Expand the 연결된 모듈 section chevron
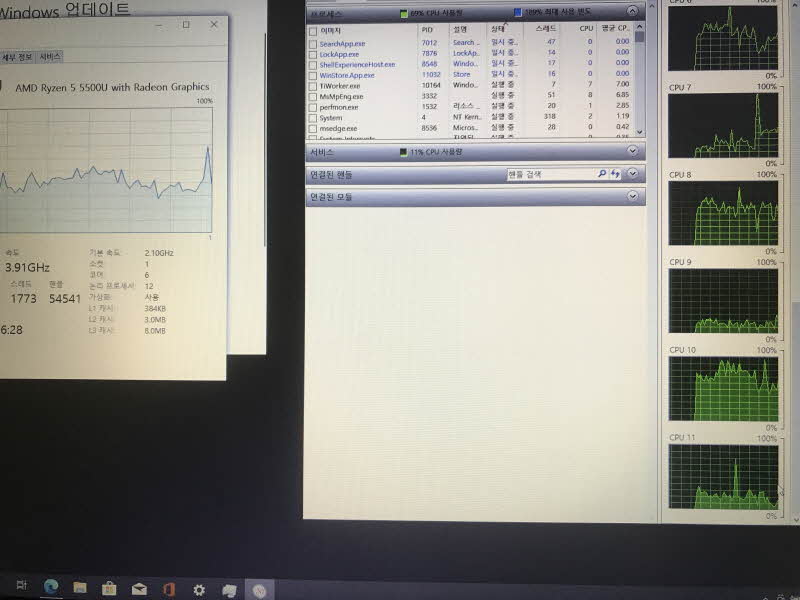Screen dimensions: 800x600 [x=633, y=196]
